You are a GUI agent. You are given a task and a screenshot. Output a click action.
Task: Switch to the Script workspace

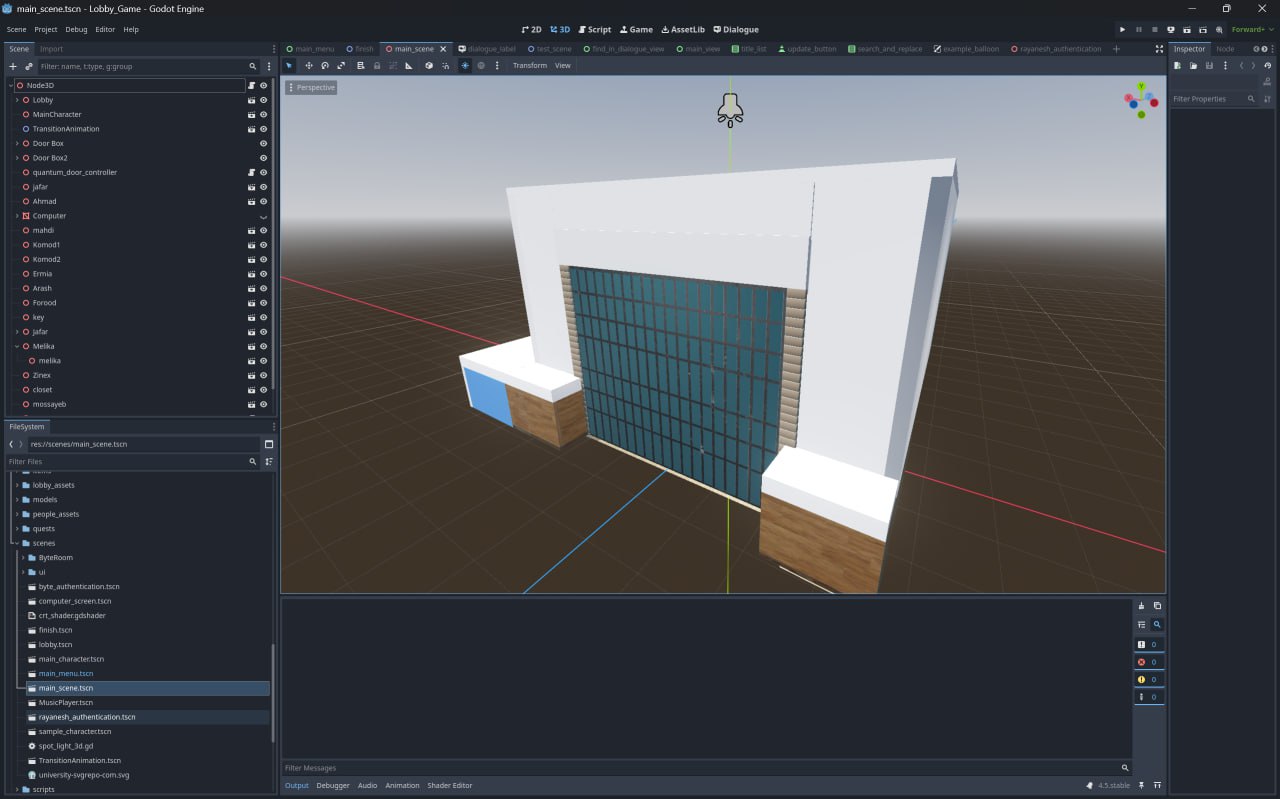pyautogui.click(x=594, y=30)
